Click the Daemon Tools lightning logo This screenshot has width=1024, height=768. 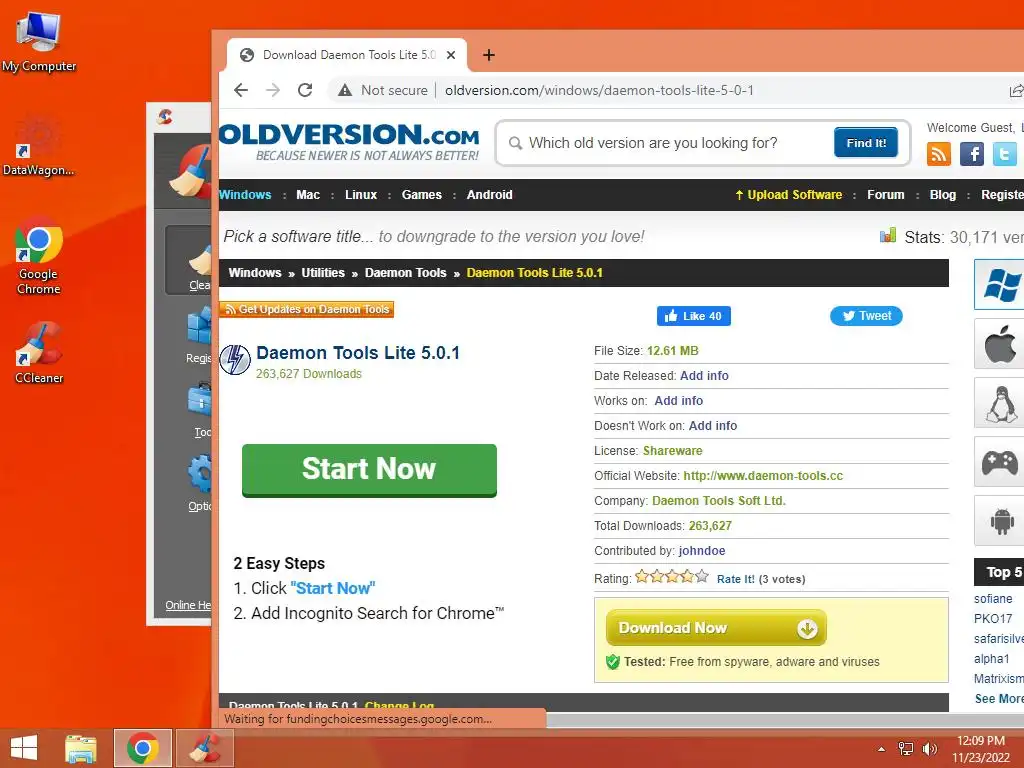[235, 360]
